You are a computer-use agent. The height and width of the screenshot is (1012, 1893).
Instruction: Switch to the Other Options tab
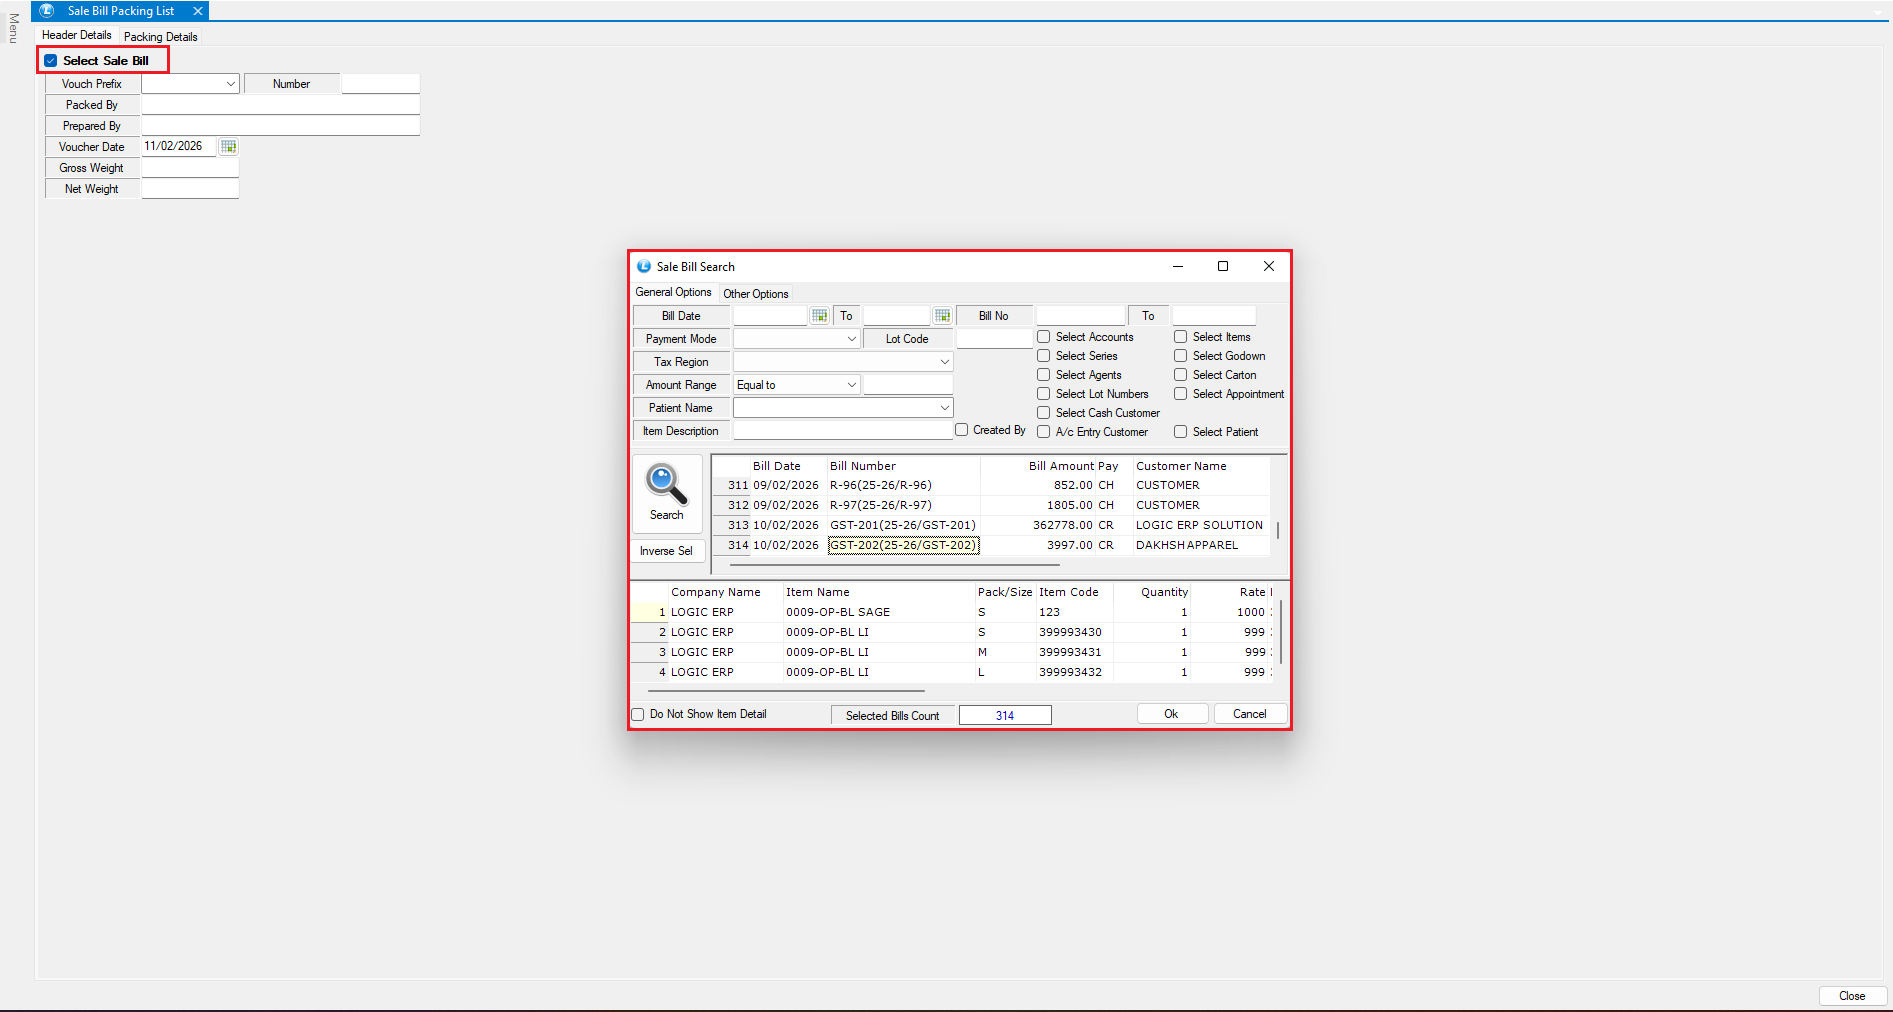(x=756, y=294)
